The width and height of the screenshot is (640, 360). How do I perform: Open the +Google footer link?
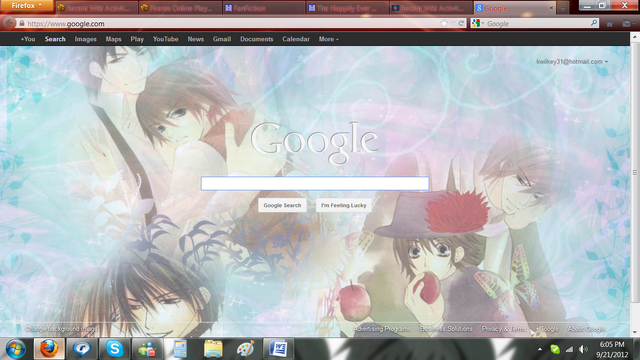547,329
